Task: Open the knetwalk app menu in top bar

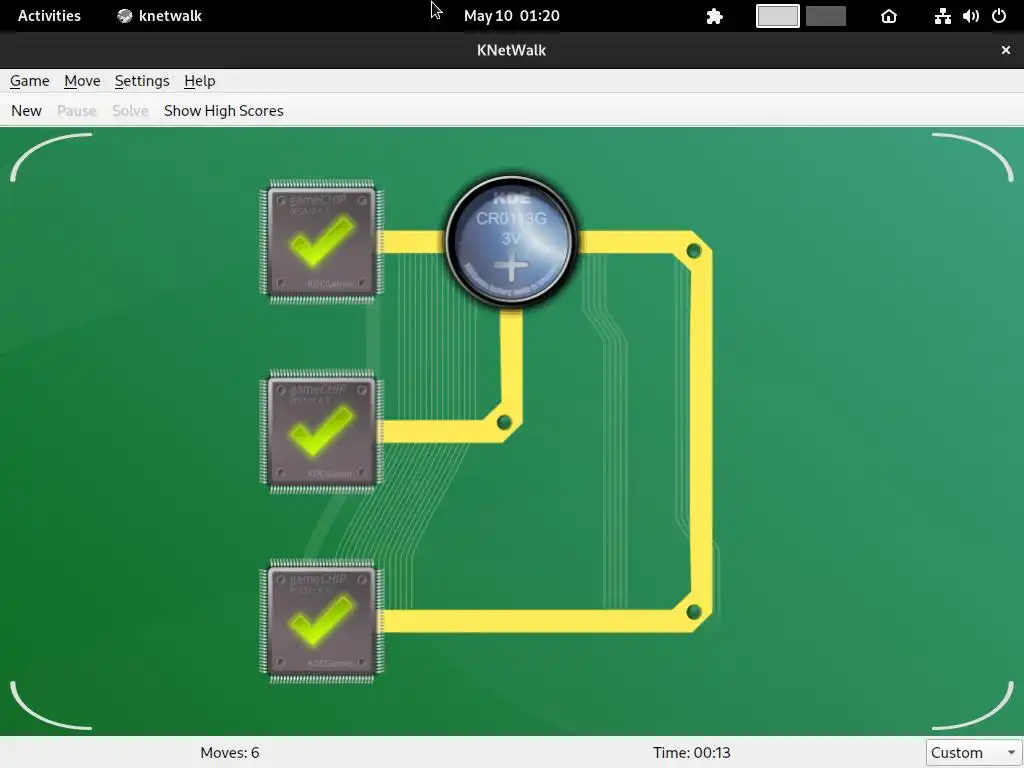Action: [159, 16]
